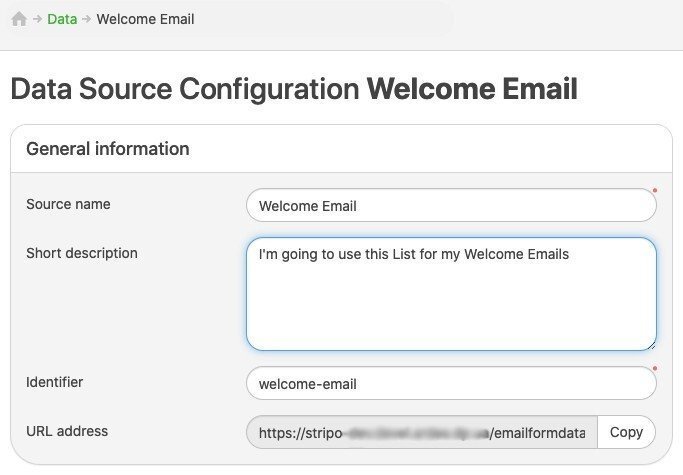Select the Identifier label
This screenshot has height=475, width=683.
tap(54, 382)
